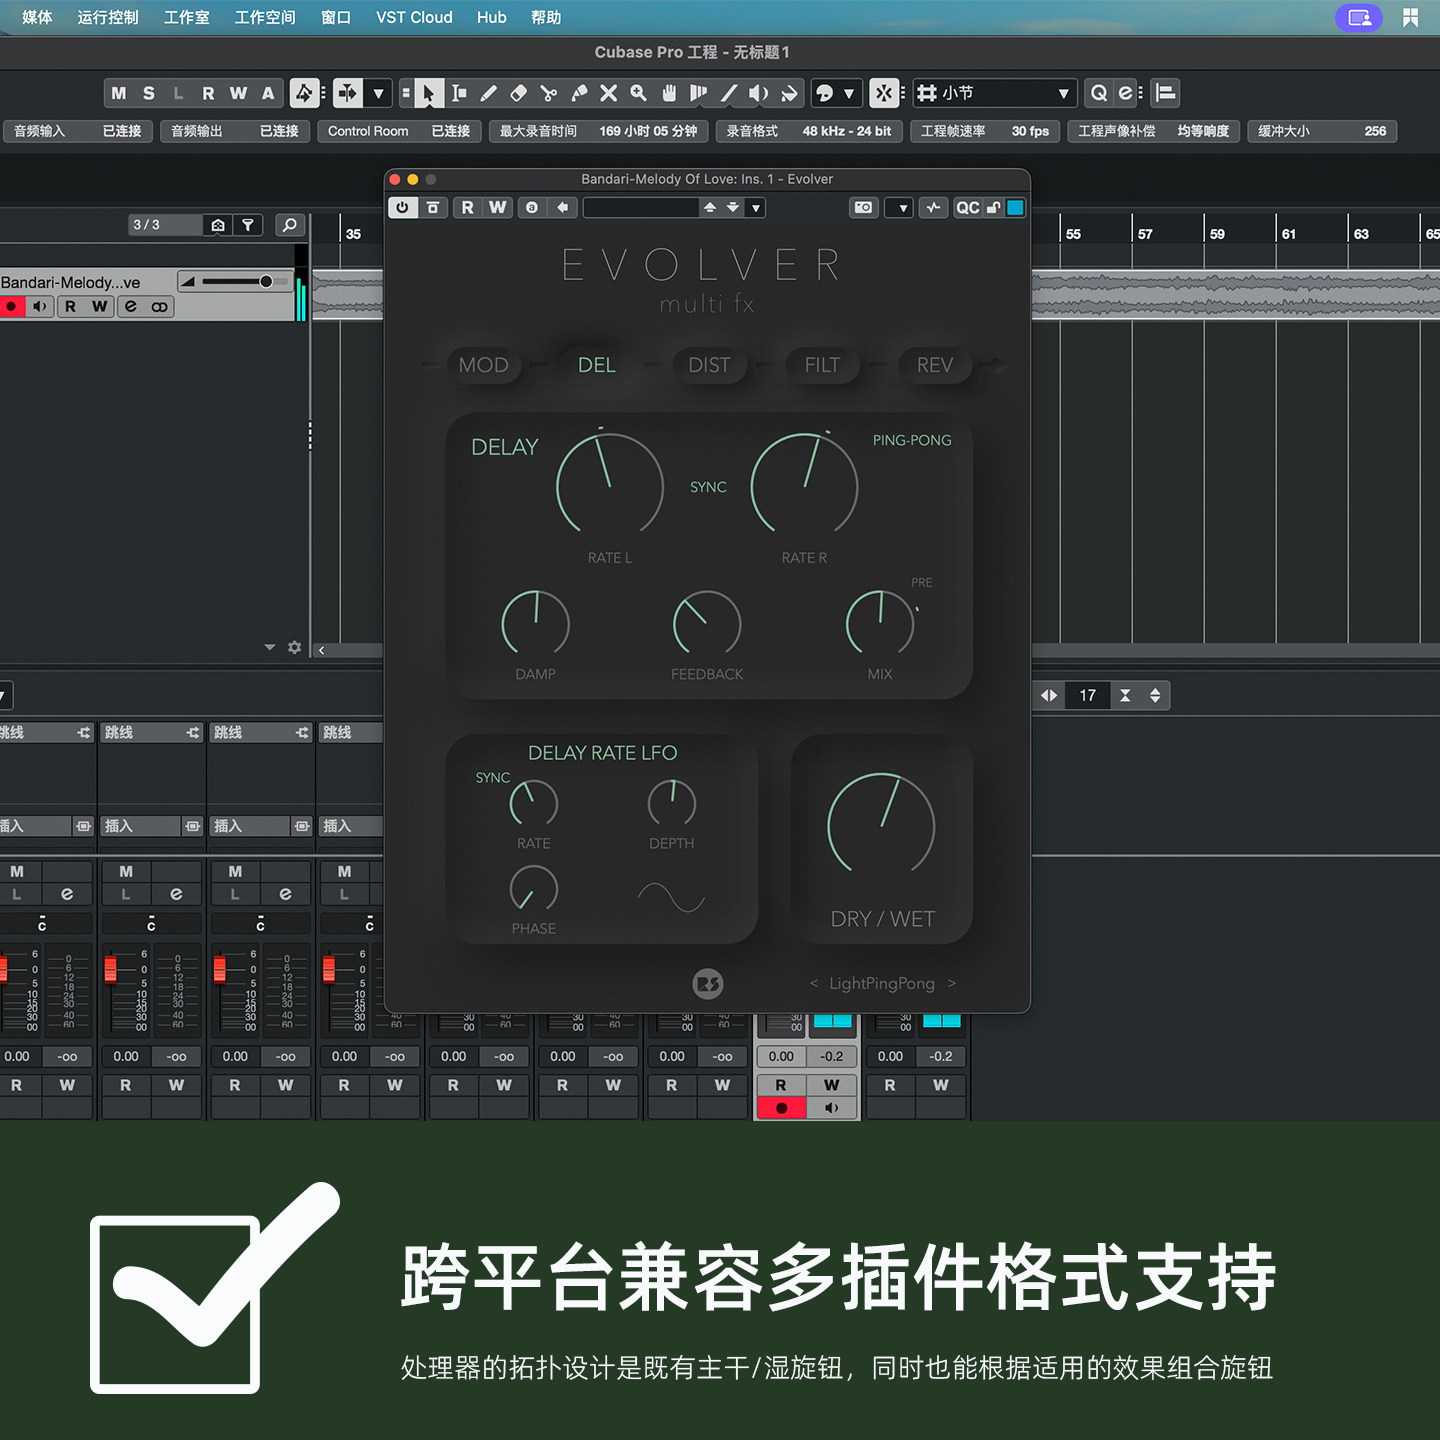This screenshot has height=1440, width=1440.
Task: Select the Glue tool
Action: click(x=579, y=93)
